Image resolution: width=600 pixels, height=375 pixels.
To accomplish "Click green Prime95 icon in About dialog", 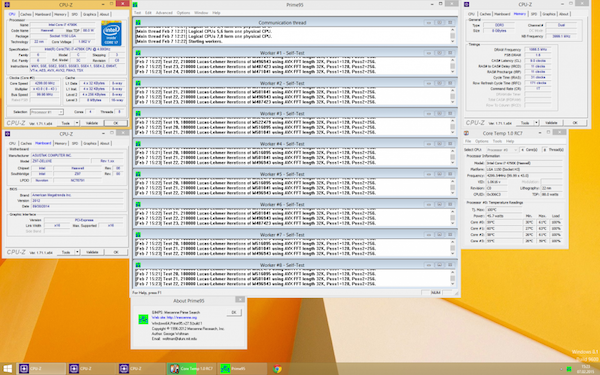I will pyautogui.click(x=143, y=319).
